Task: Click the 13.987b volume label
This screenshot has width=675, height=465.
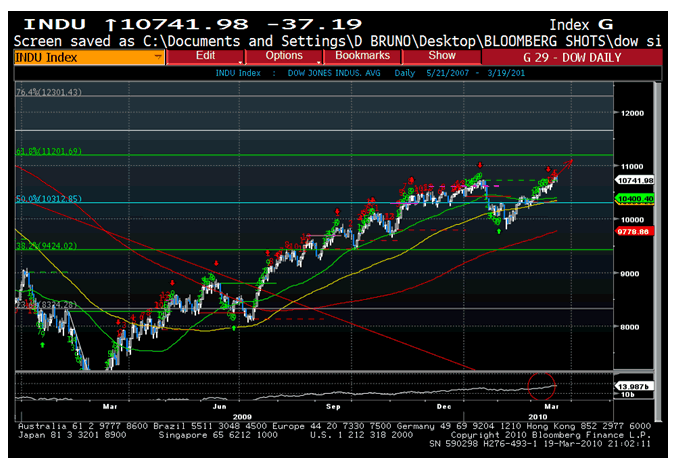Action: pyautogui.click(x=634, y=387)
